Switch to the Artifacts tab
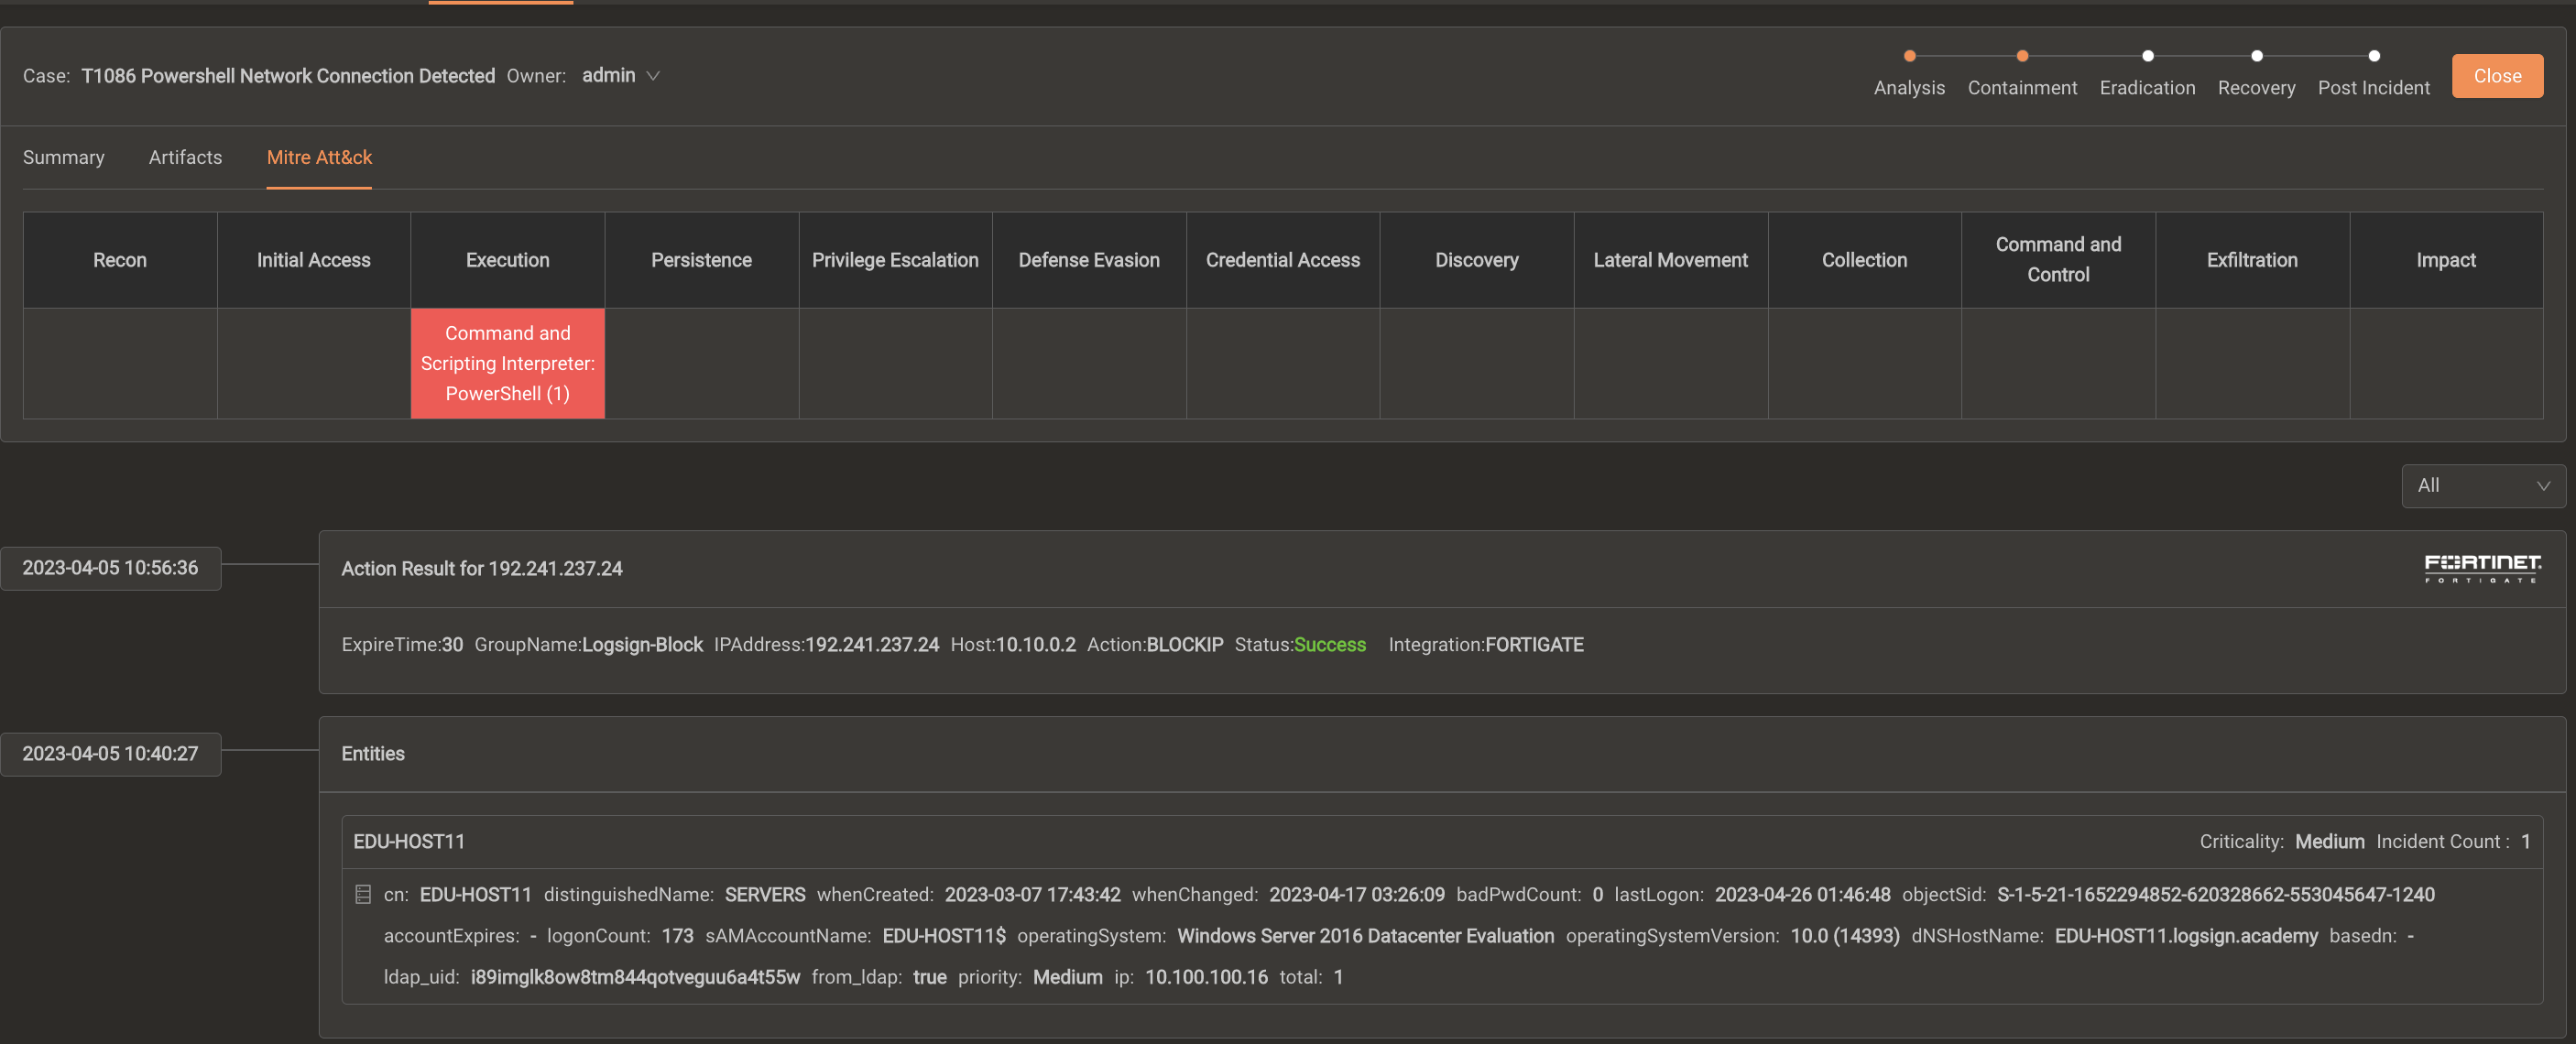Image resolution: width=2576 pixels, height=1044 pixels. pyautogui.click(x=185, y=157)
